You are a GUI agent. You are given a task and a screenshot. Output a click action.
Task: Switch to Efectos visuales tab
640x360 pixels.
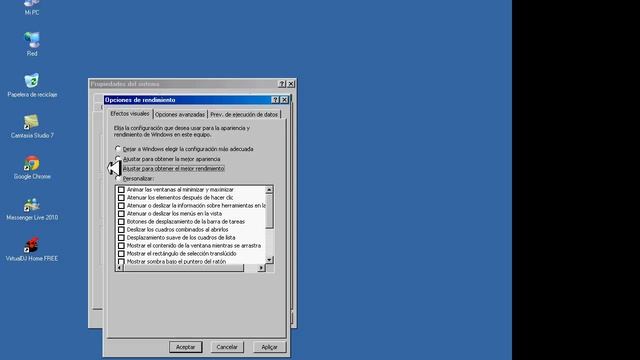point(130,114)
